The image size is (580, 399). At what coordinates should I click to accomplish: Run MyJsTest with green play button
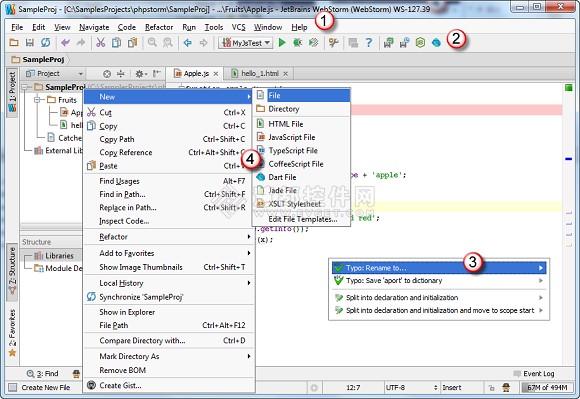[282, 43]
